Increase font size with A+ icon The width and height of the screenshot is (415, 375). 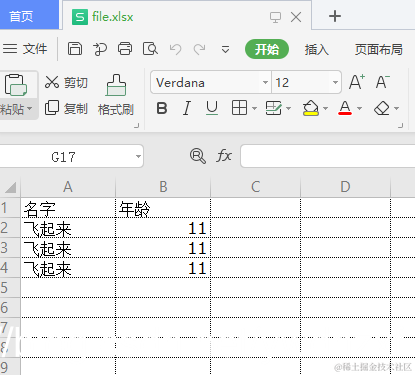357,82
